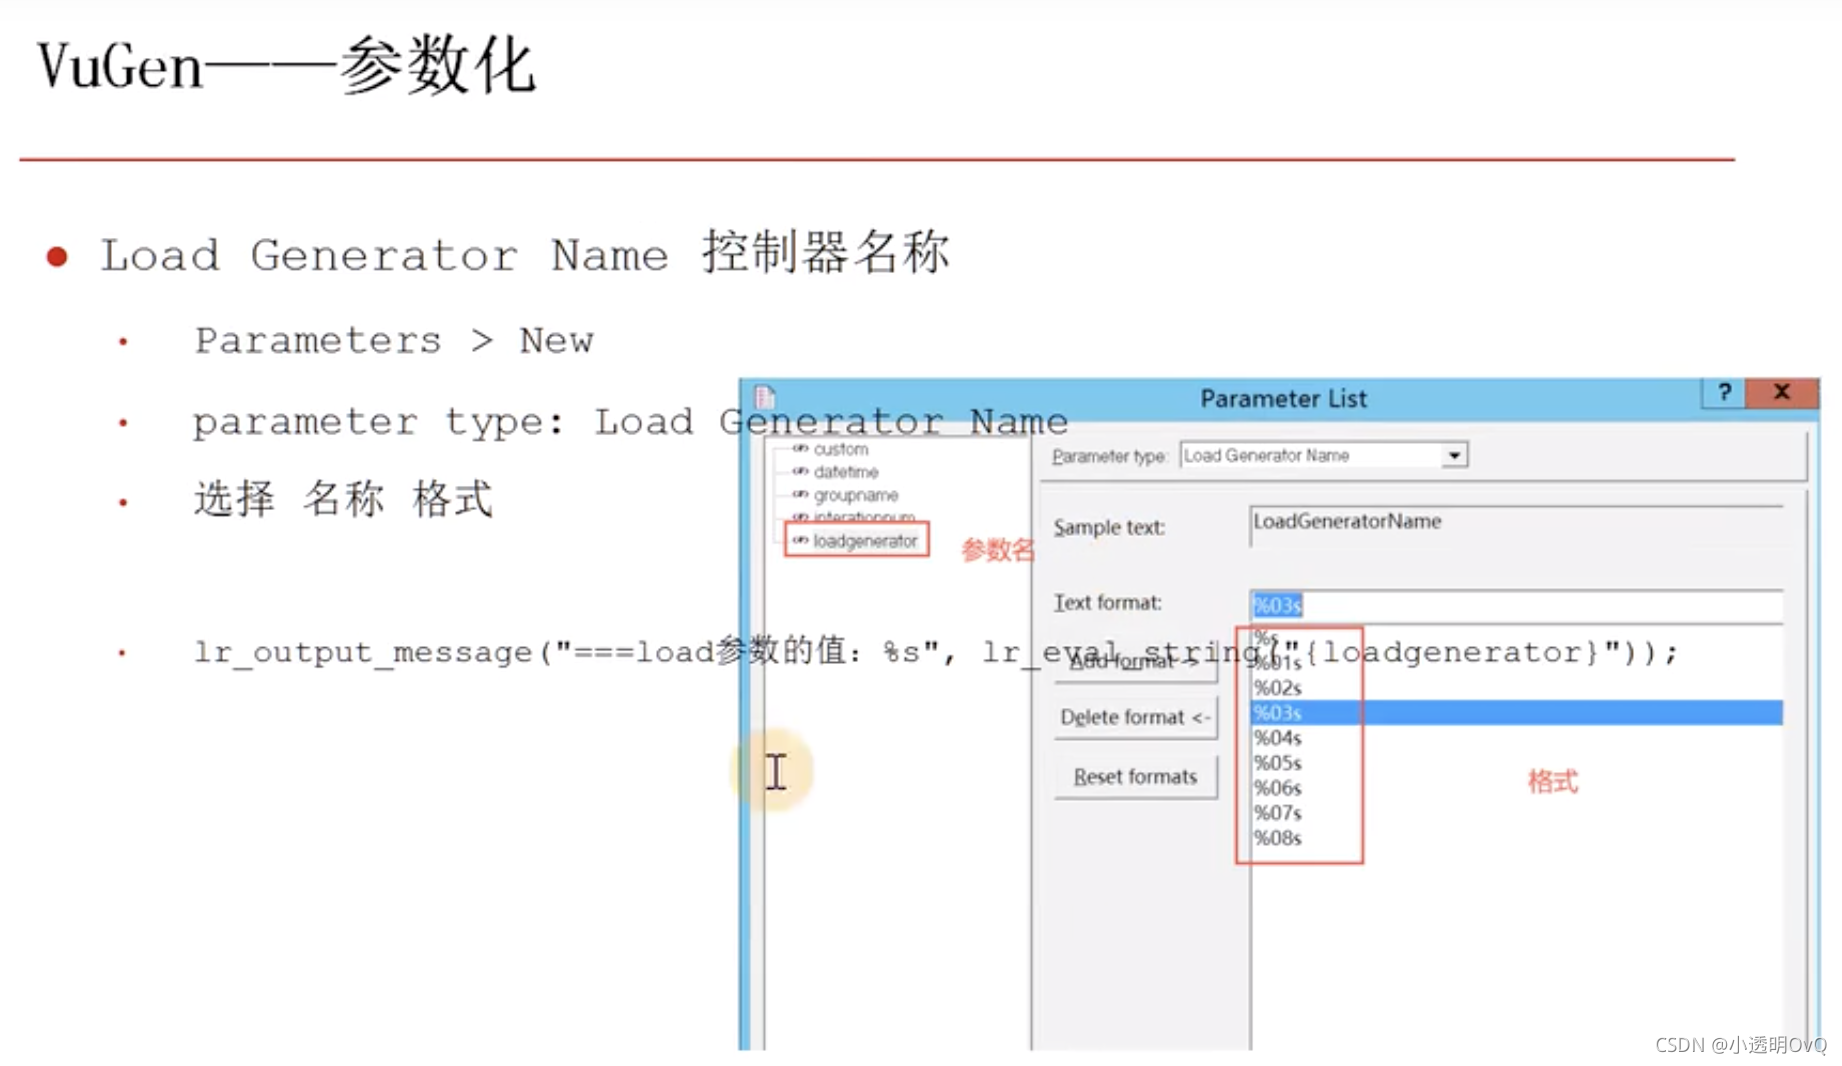Click the Reset formats button
Screen dimensions: 1842x1066
[x=1135, y=777]
